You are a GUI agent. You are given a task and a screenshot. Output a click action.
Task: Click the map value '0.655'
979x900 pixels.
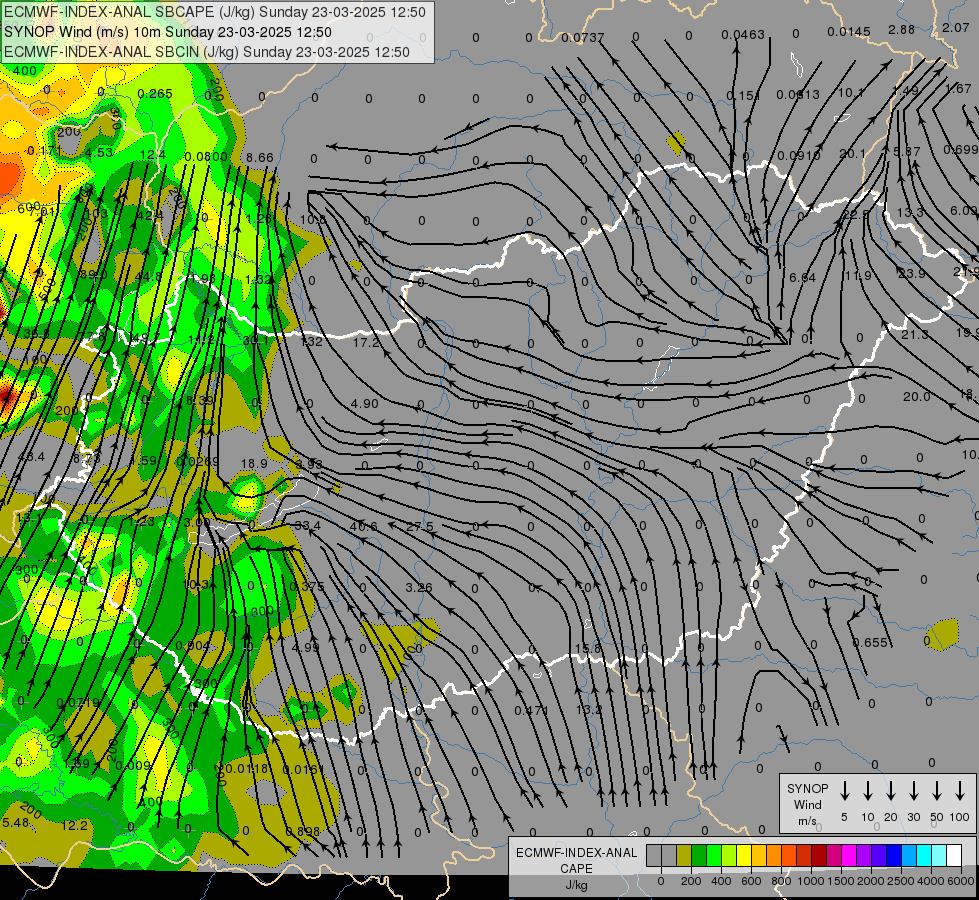[x=870, y=643]
